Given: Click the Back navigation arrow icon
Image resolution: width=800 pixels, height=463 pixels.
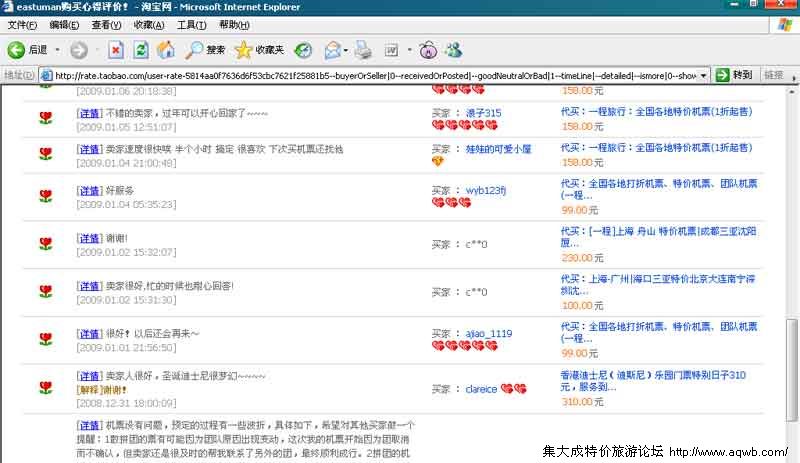Looking at the screenshot, I should coord(16,50).
